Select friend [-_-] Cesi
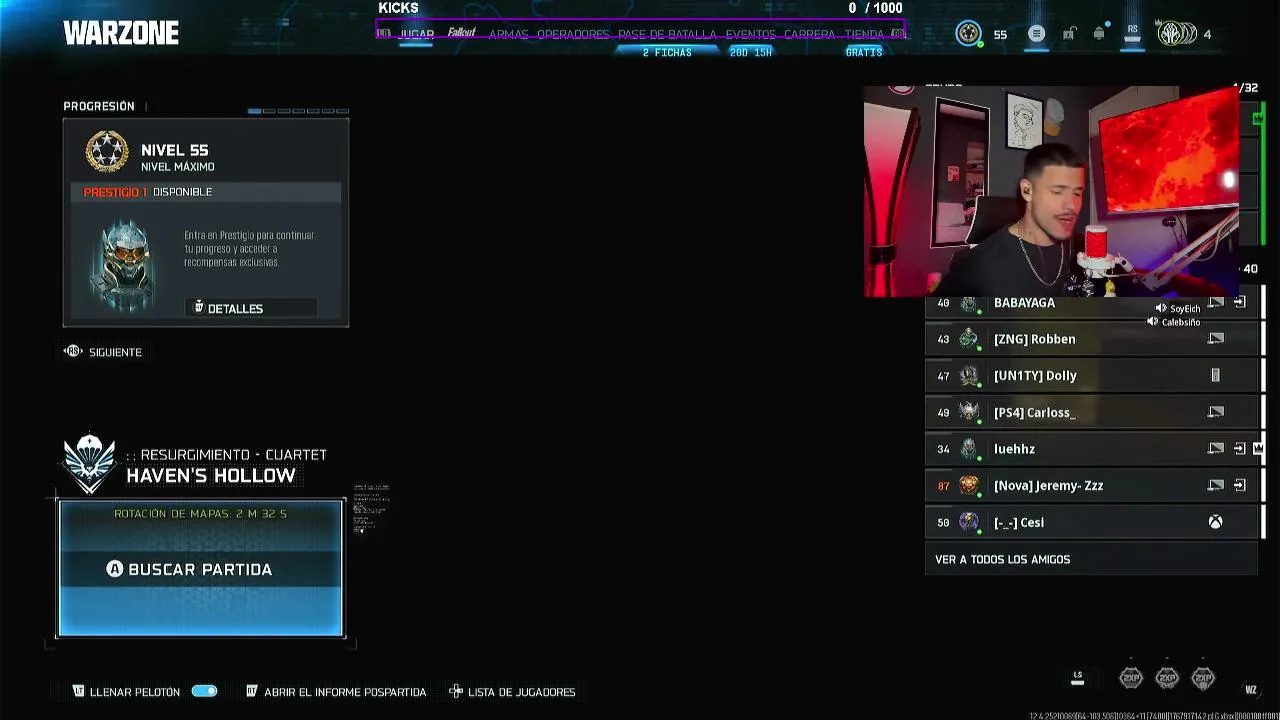 point(1091,522)
